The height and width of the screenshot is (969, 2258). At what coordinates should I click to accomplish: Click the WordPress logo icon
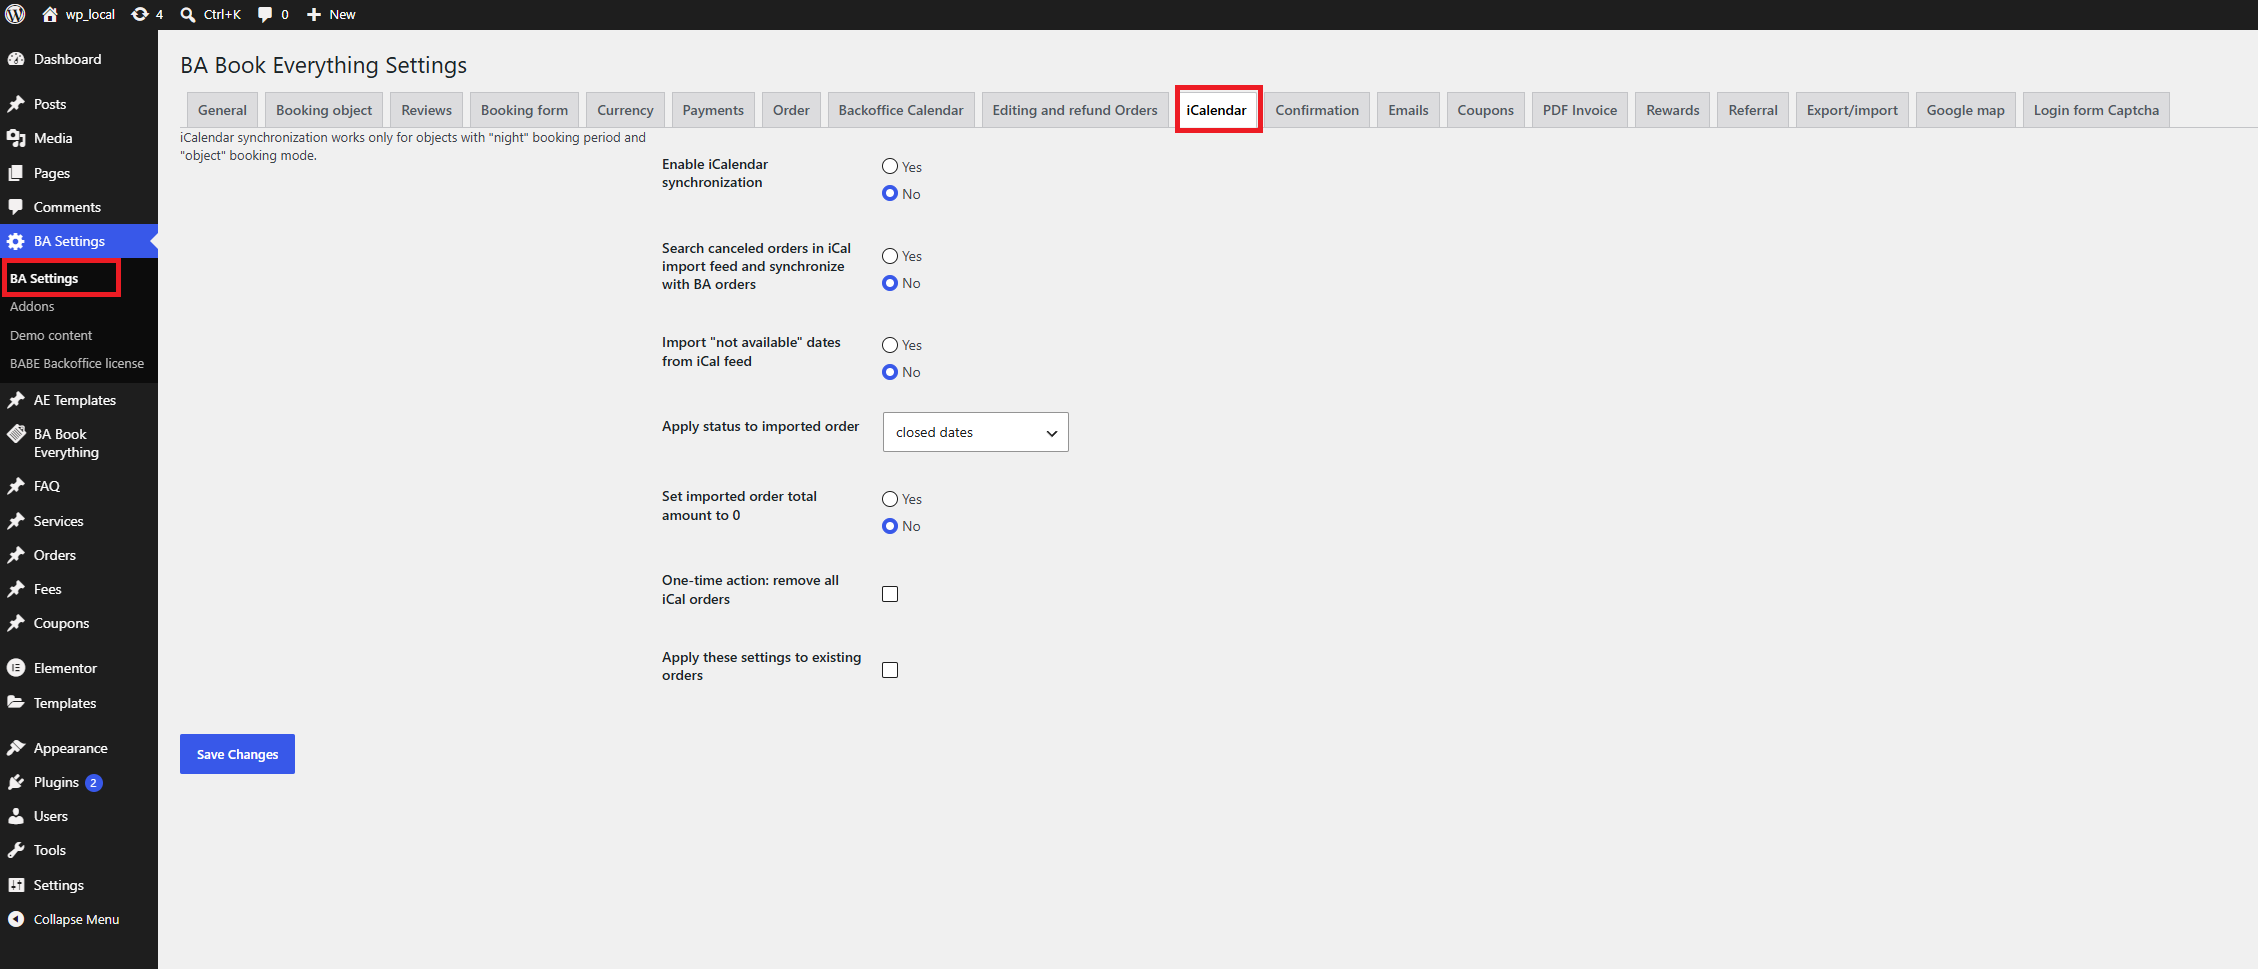[15, 14]
